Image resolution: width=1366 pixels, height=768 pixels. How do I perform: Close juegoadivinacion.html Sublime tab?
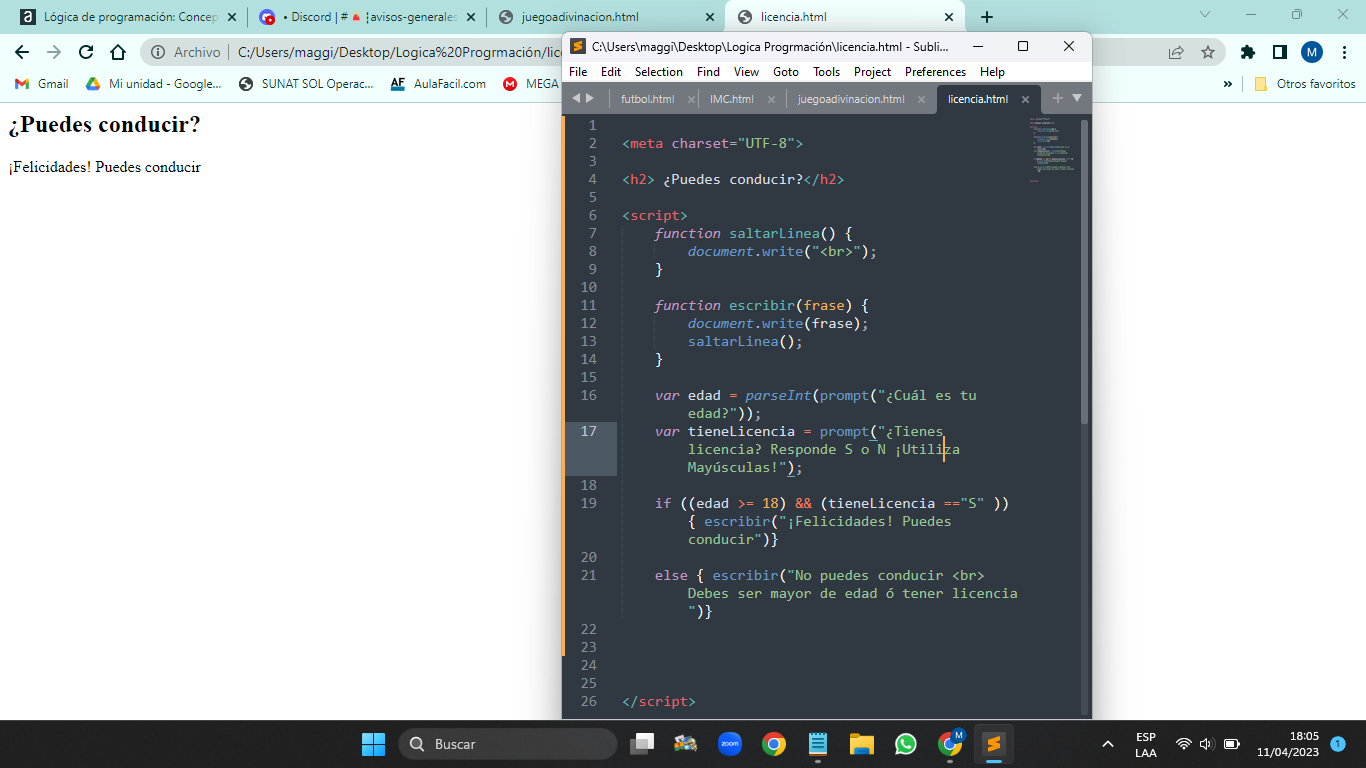[921, 99]
